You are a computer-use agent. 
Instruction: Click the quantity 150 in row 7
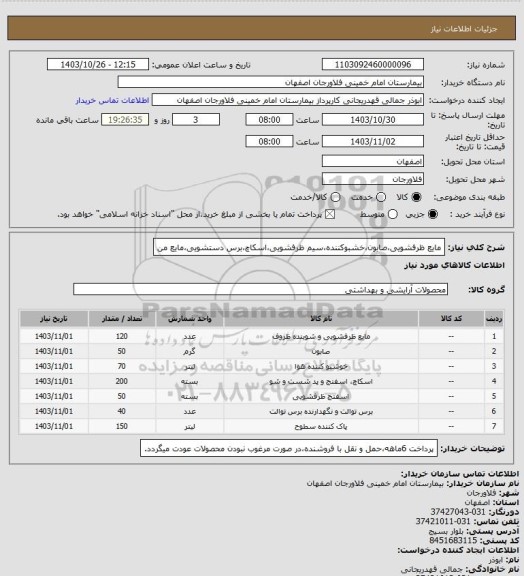coord(122,427)
